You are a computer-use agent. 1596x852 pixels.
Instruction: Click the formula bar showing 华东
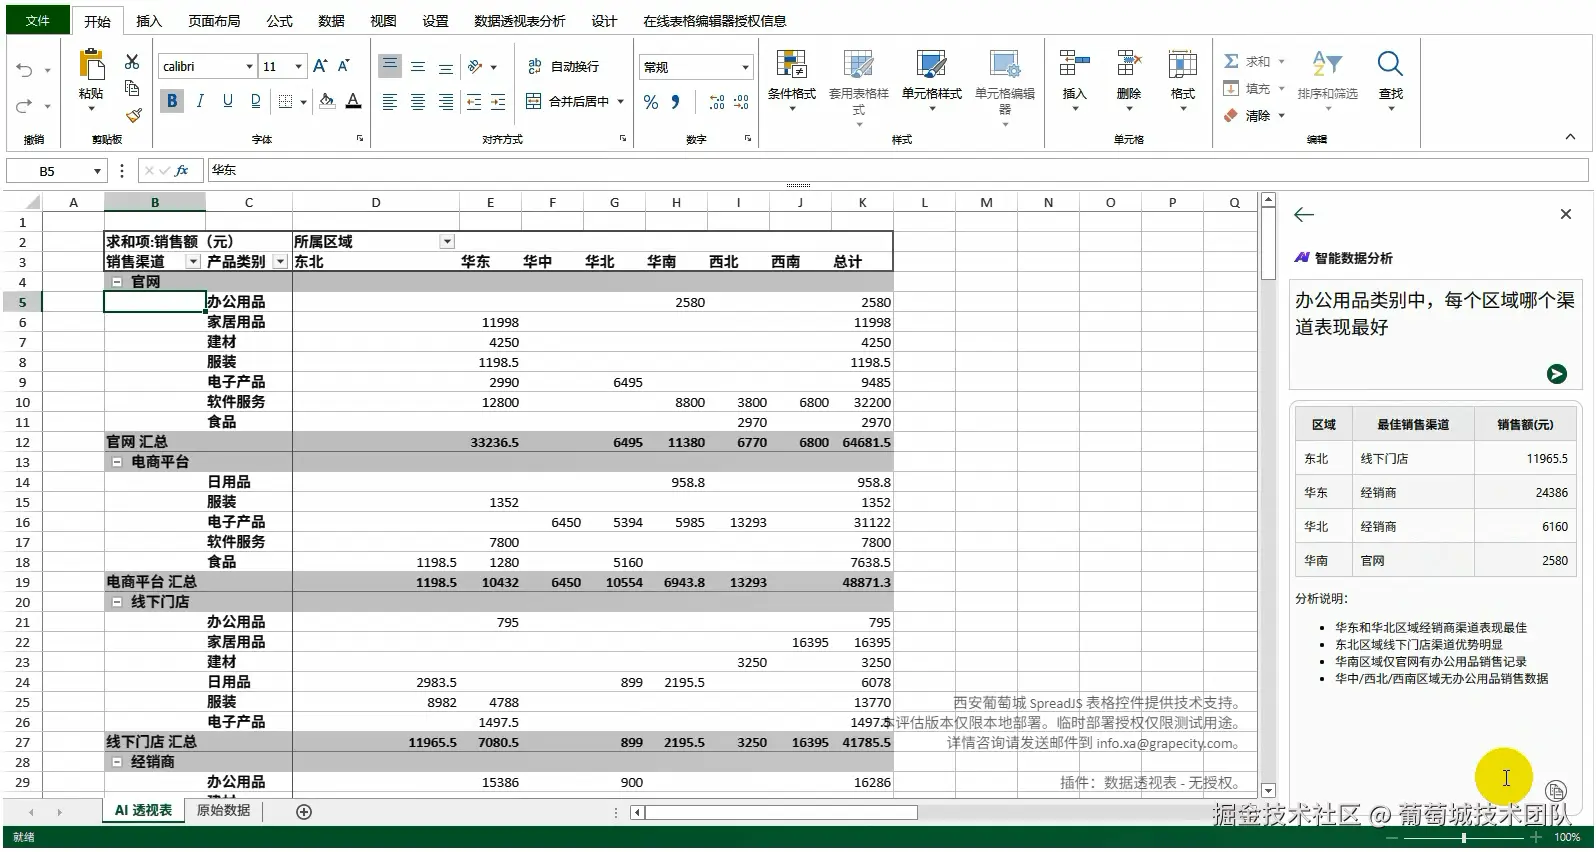click(896, 170)
